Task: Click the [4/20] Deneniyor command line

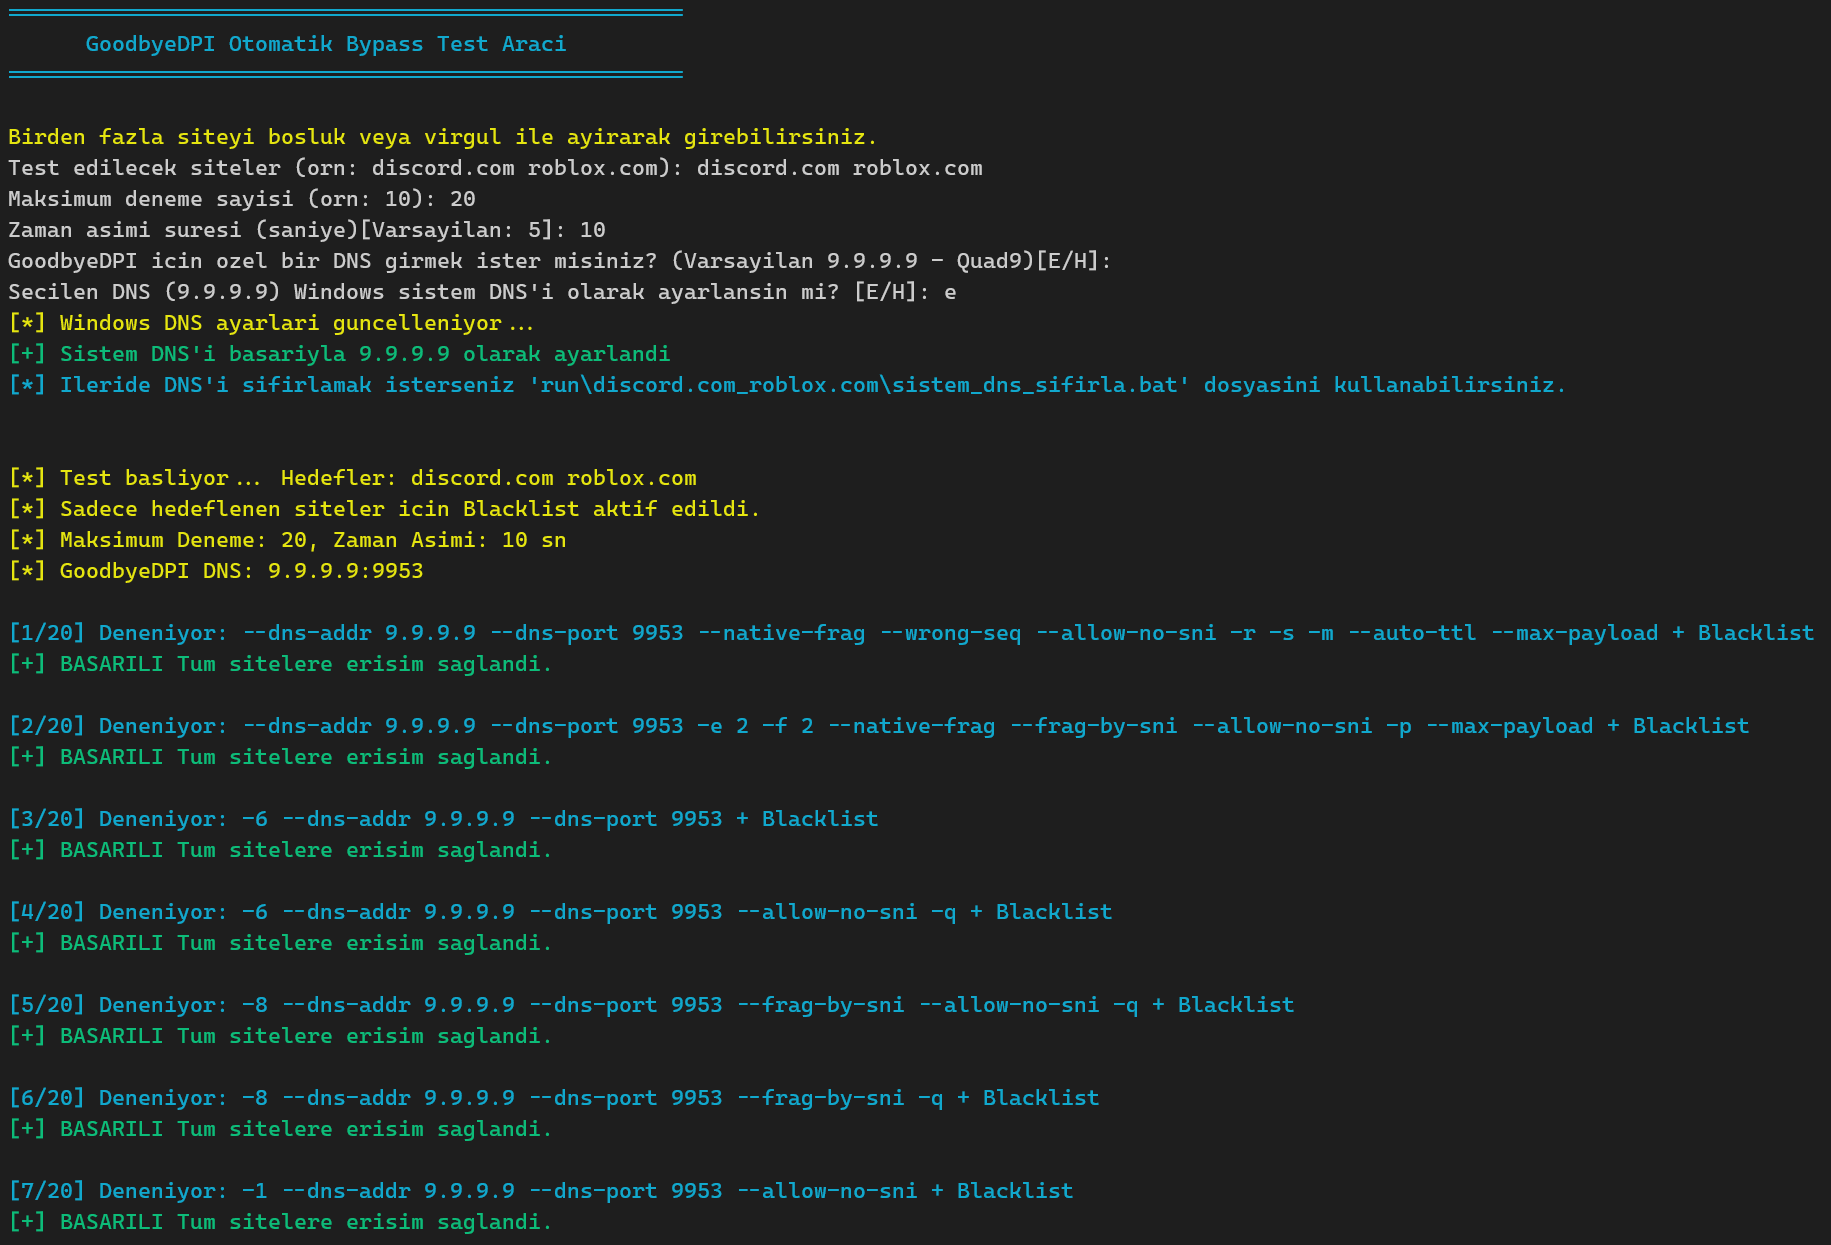Action: tap(560, 912)
